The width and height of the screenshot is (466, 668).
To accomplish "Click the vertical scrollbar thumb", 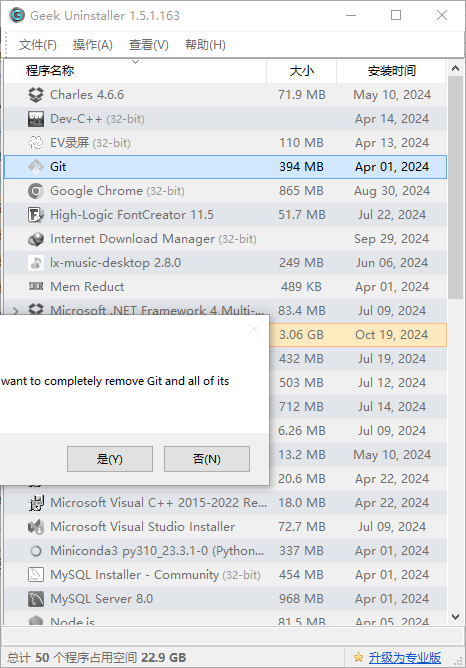I will [x=455, y=187].
